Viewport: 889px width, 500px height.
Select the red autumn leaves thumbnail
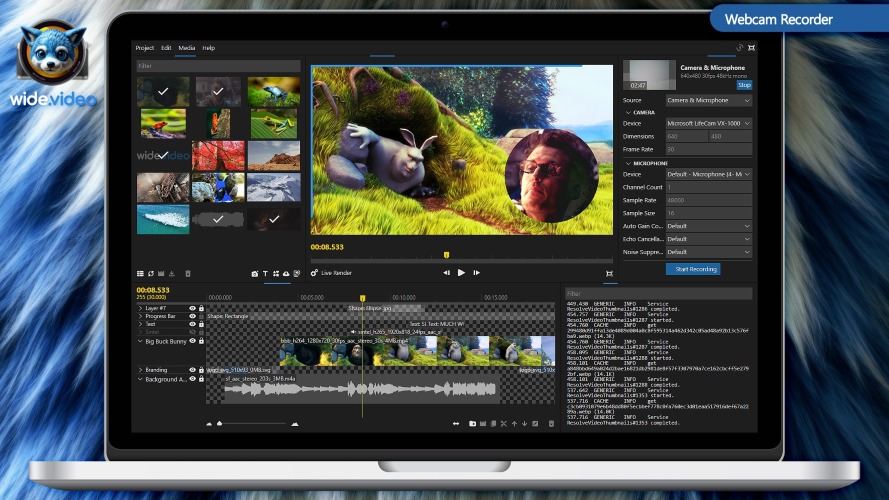(x=218, y=155)
